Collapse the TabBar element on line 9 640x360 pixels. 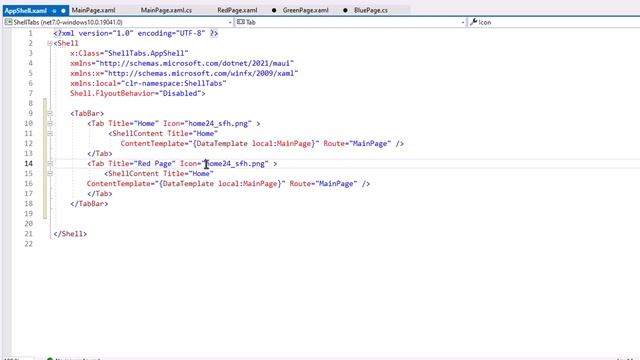point(50,113)
